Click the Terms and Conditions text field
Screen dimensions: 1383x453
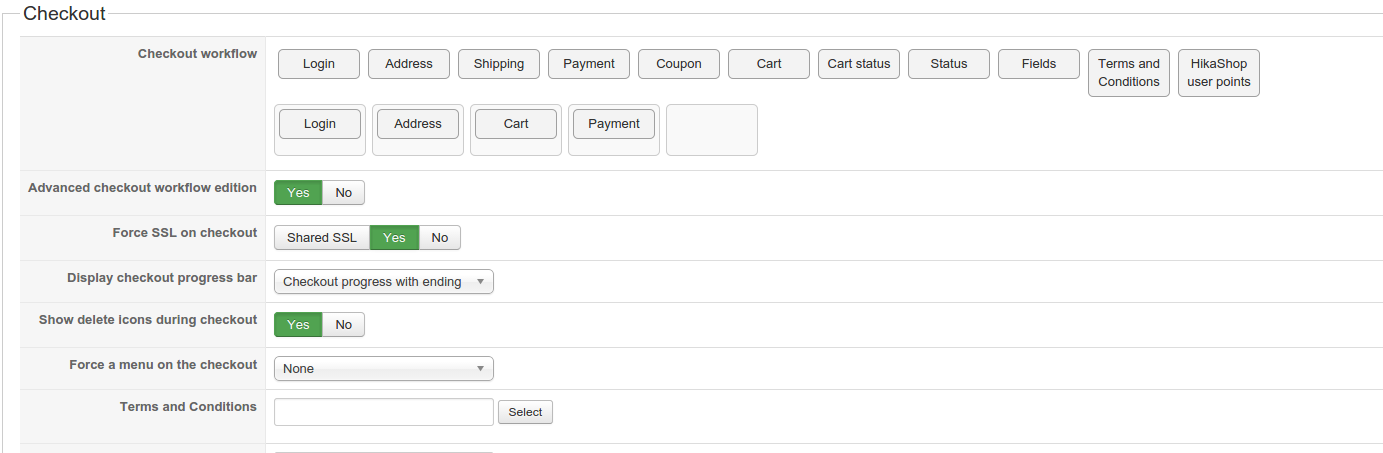click(383, 412)
